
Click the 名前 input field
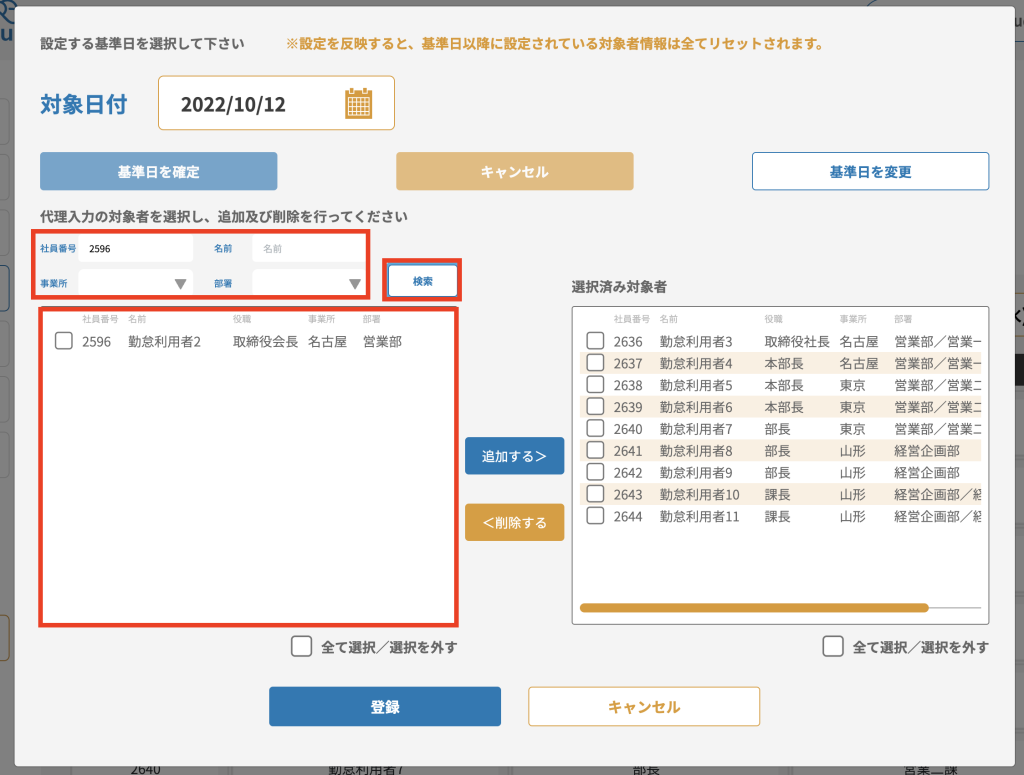[308, 248]
